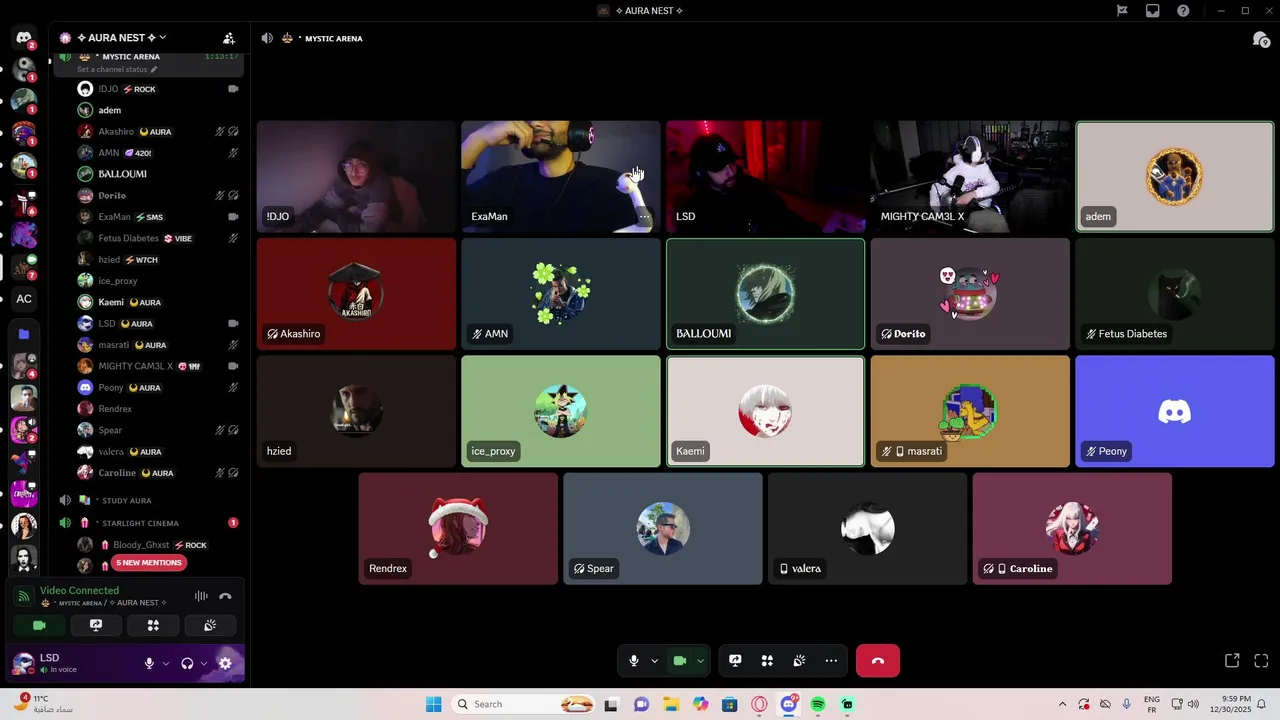Viewport: 1280px width, 720px height.
Task: Open the Help question mark icon
Action: [1183, 11]
